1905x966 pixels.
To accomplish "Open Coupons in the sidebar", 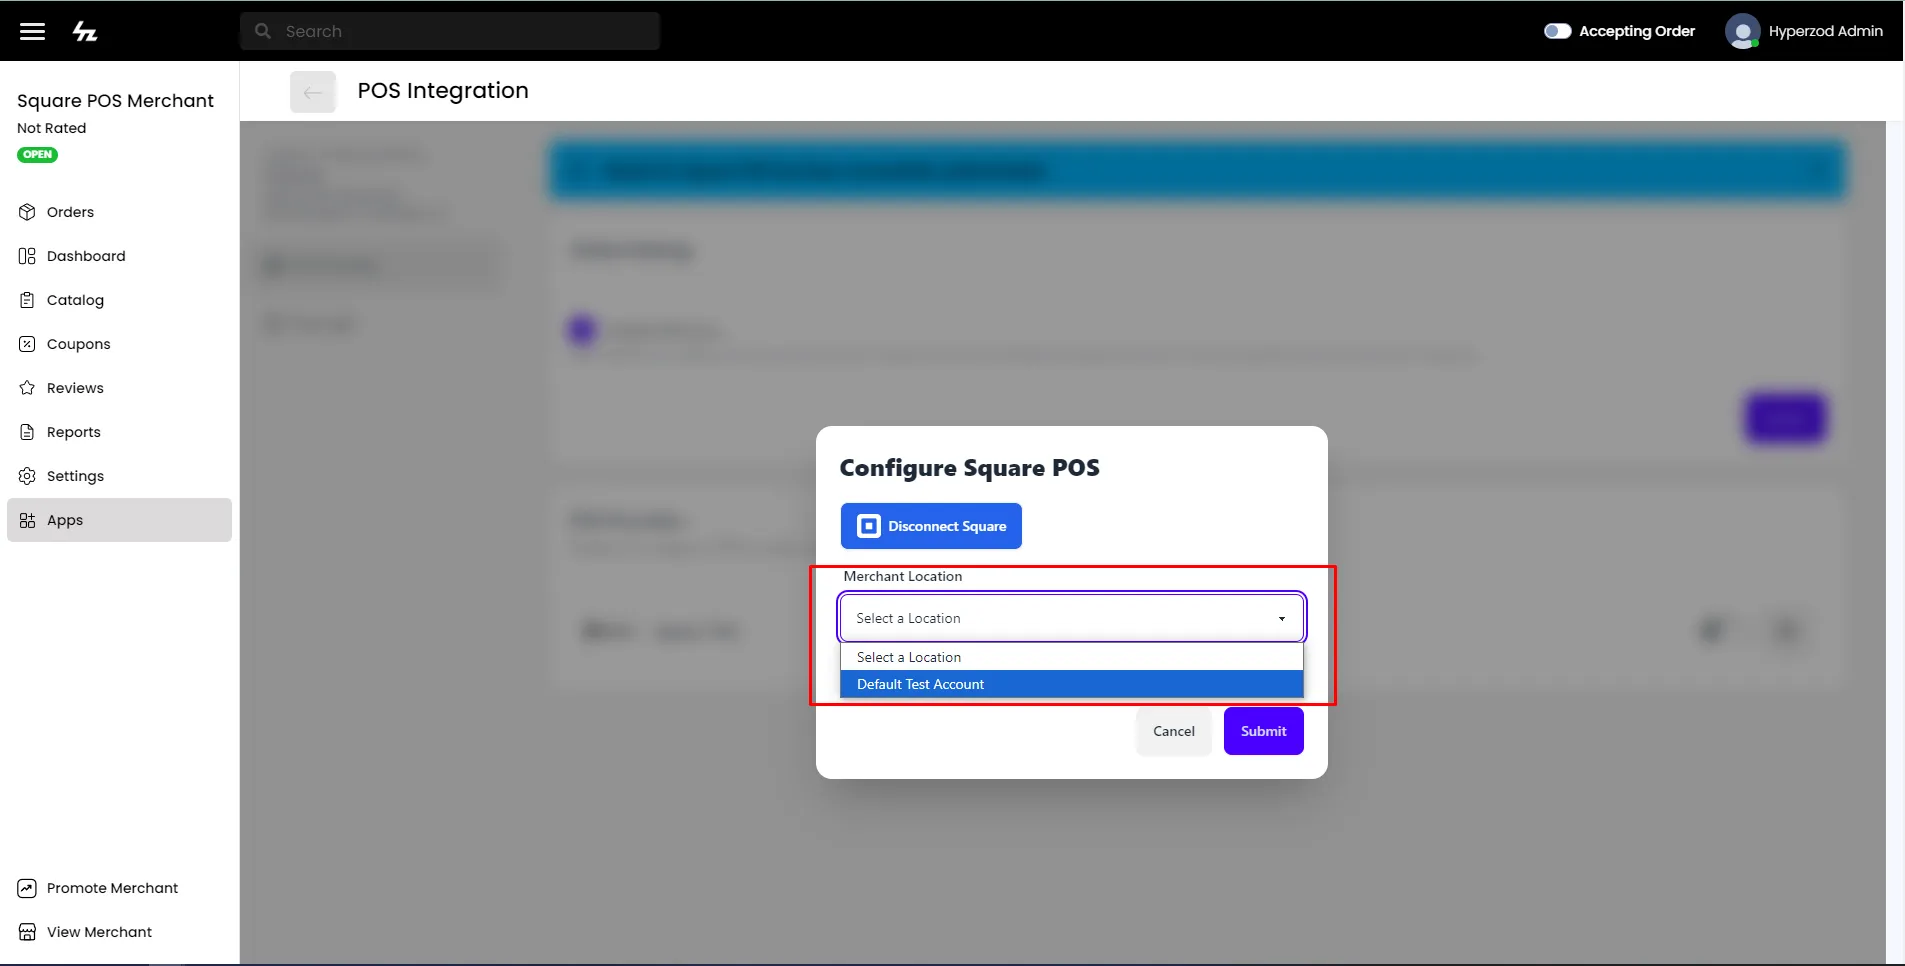I will [x=119, y=344].
